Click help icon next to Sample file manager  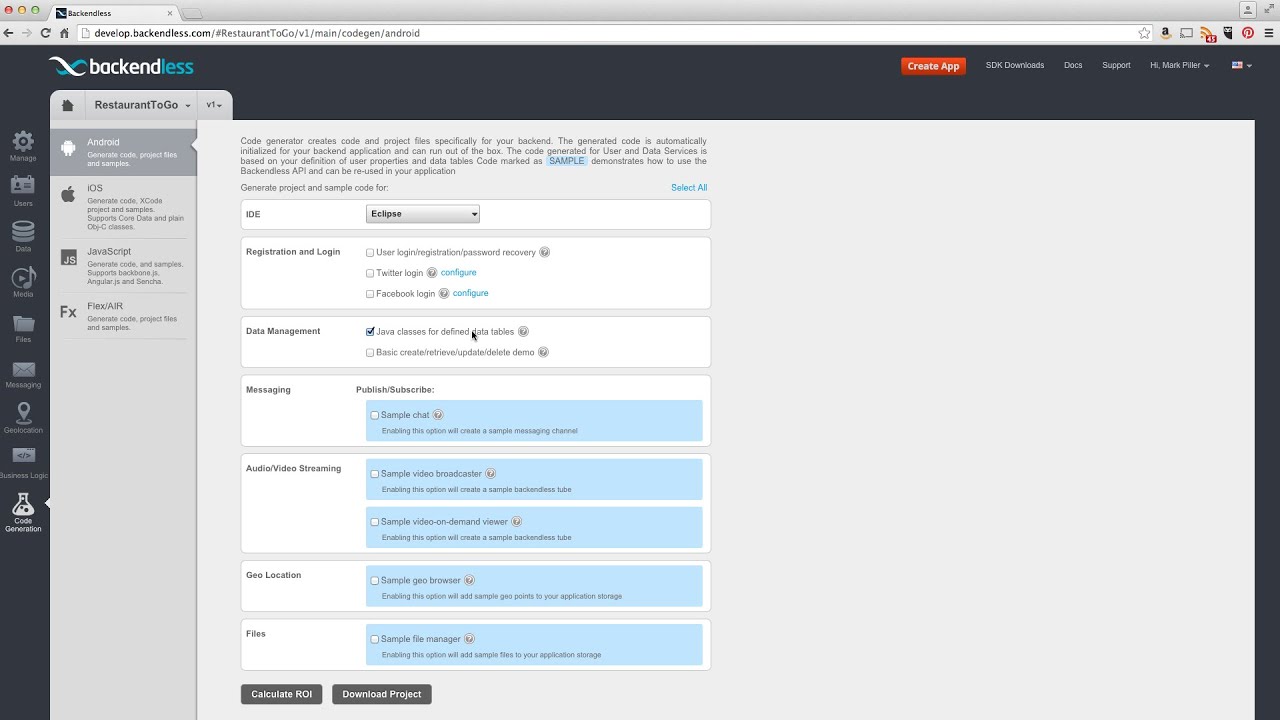470,639
